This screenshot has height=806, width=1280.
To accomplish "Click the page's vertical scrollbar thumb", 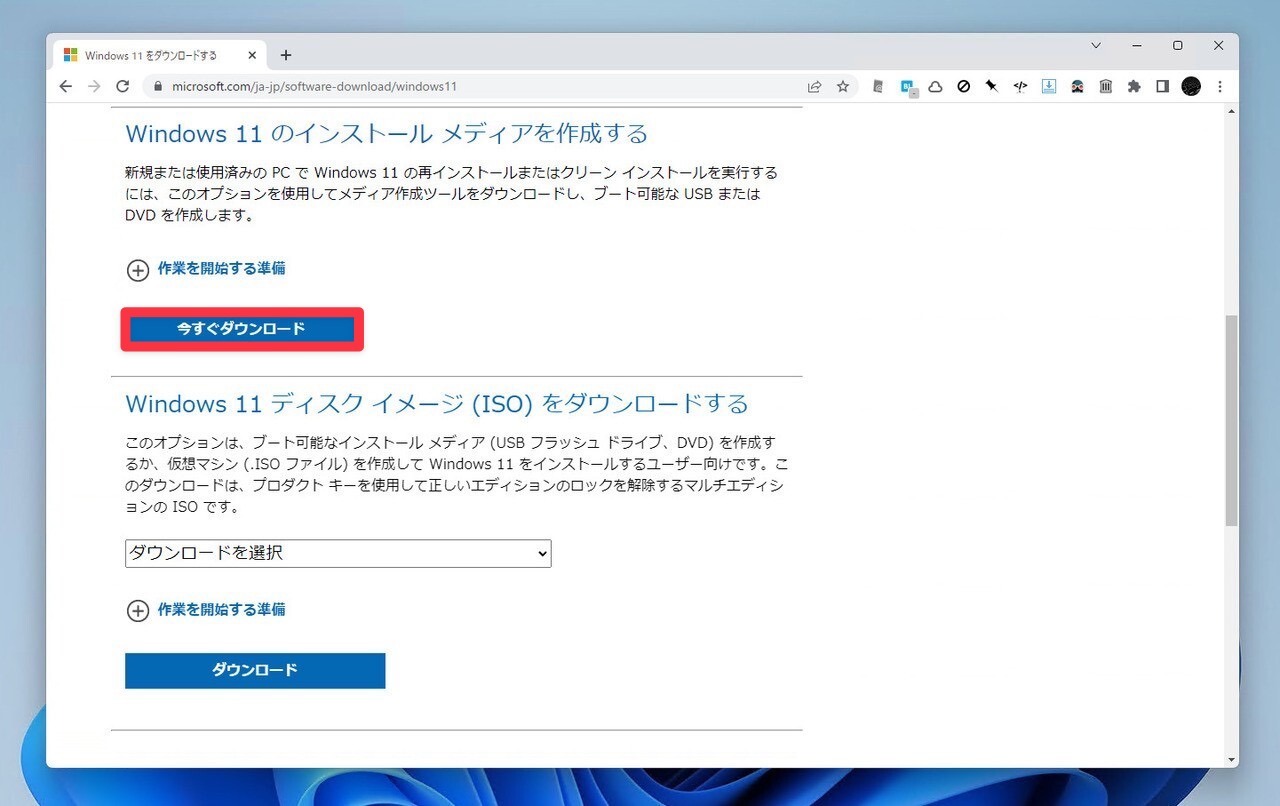I will click(x=1231, y=420).
